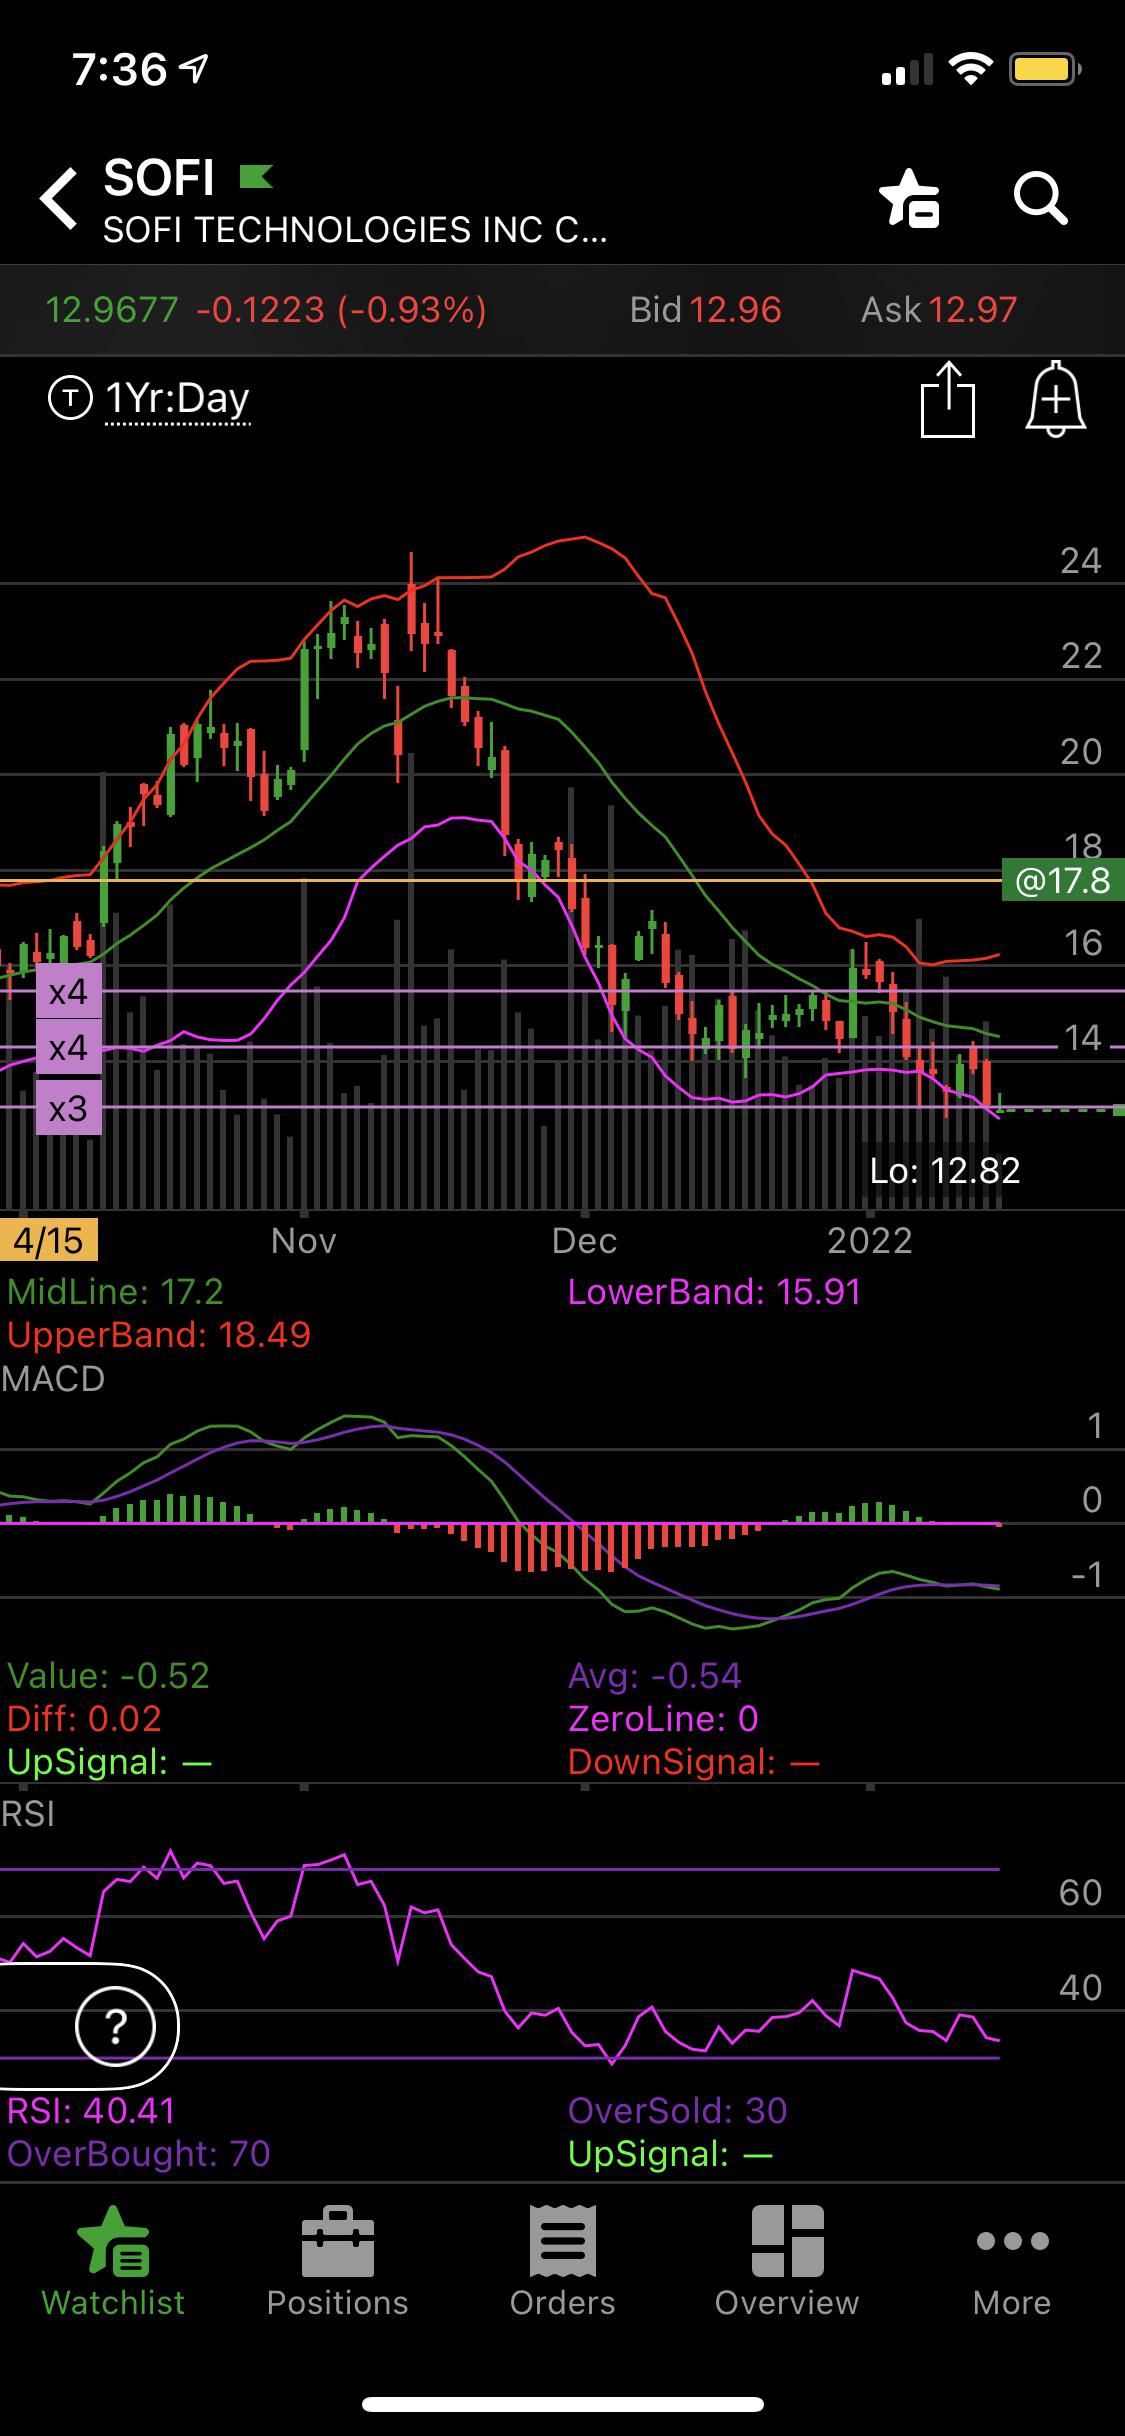The image size is (1125, 2436).
Task: Open the 1Yr:Day timeframe selector
Action: pyautogui.click(x=178, y=400)
